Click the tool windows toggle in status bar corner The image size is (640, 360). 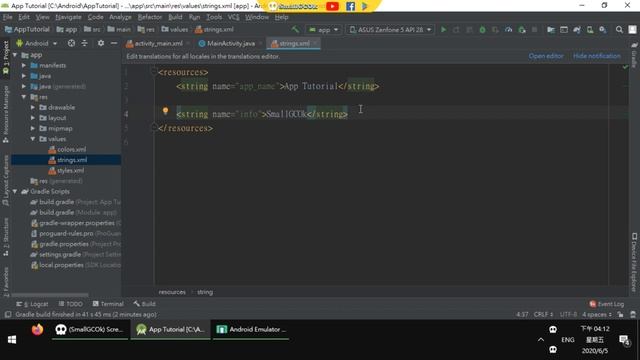[8, 315]
